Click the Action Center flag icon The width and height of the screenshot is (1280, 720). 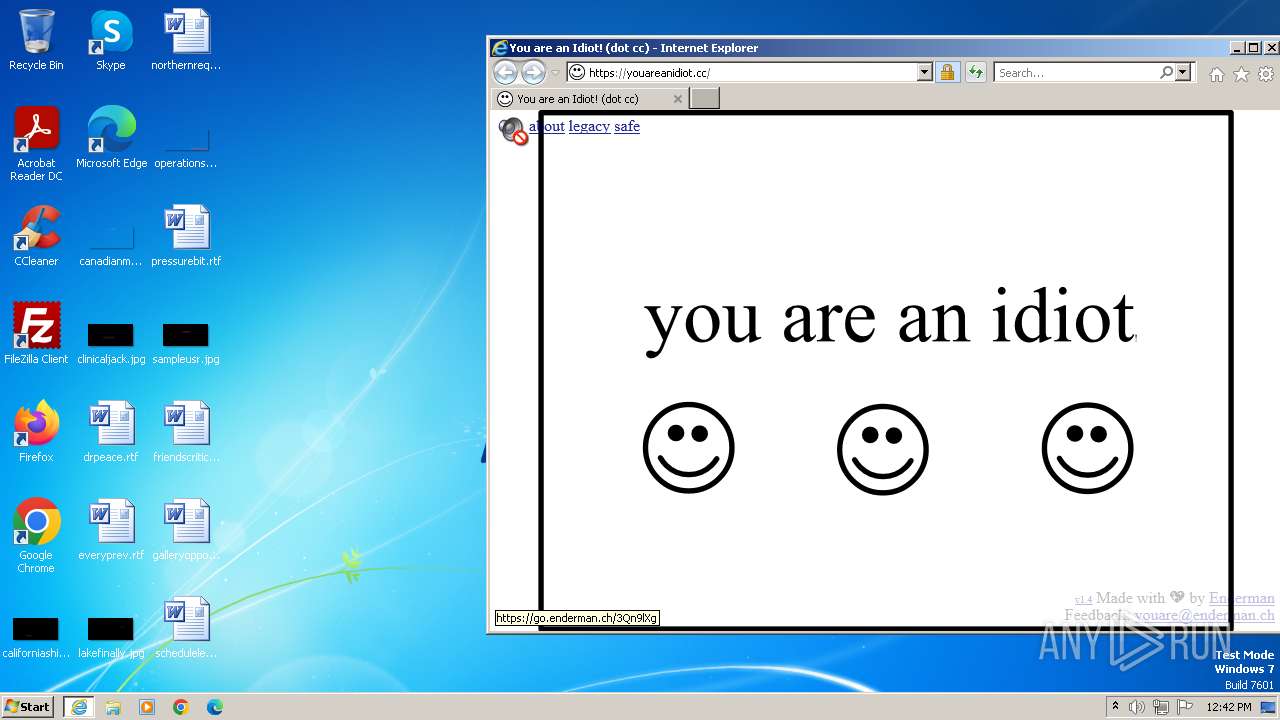[1185, 707]
